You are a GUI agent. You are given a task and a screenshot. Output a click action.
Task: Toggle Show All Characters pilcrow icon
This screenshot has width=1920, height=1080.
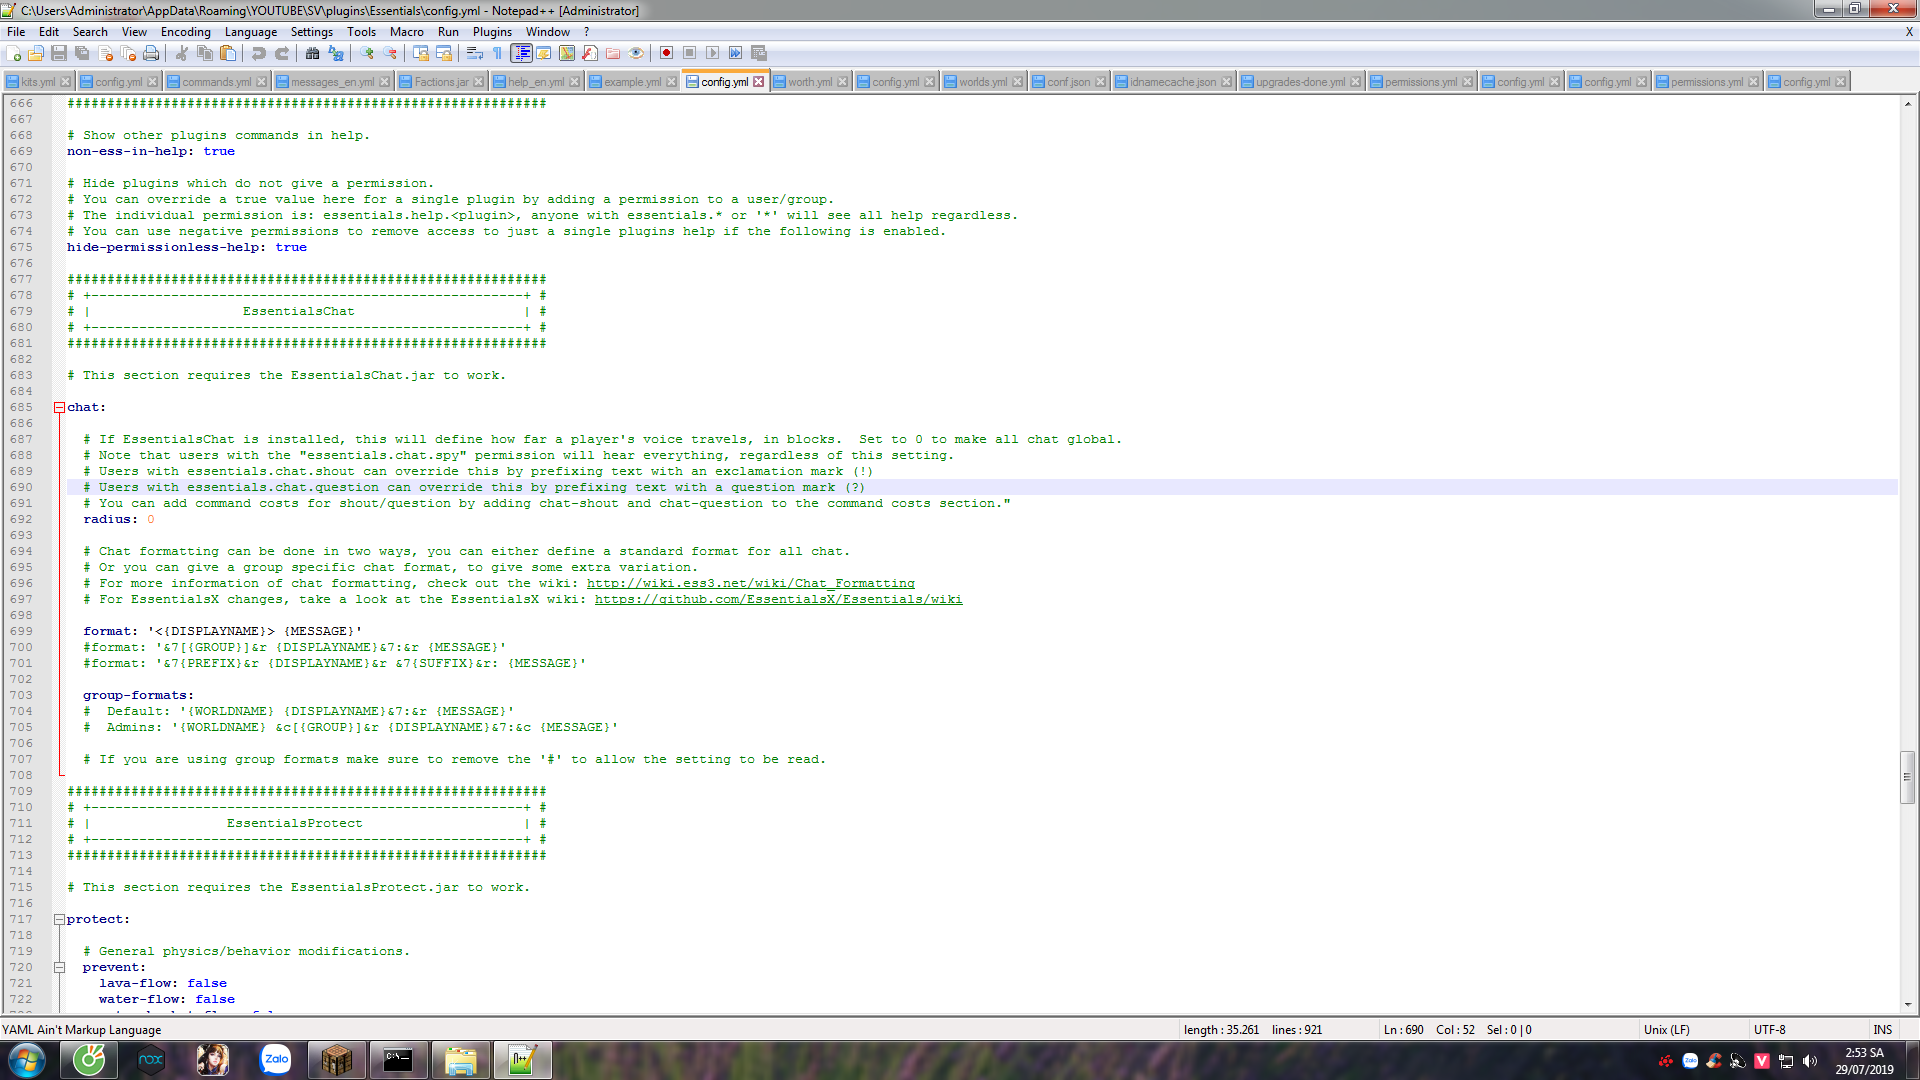[x=497, y=53]
